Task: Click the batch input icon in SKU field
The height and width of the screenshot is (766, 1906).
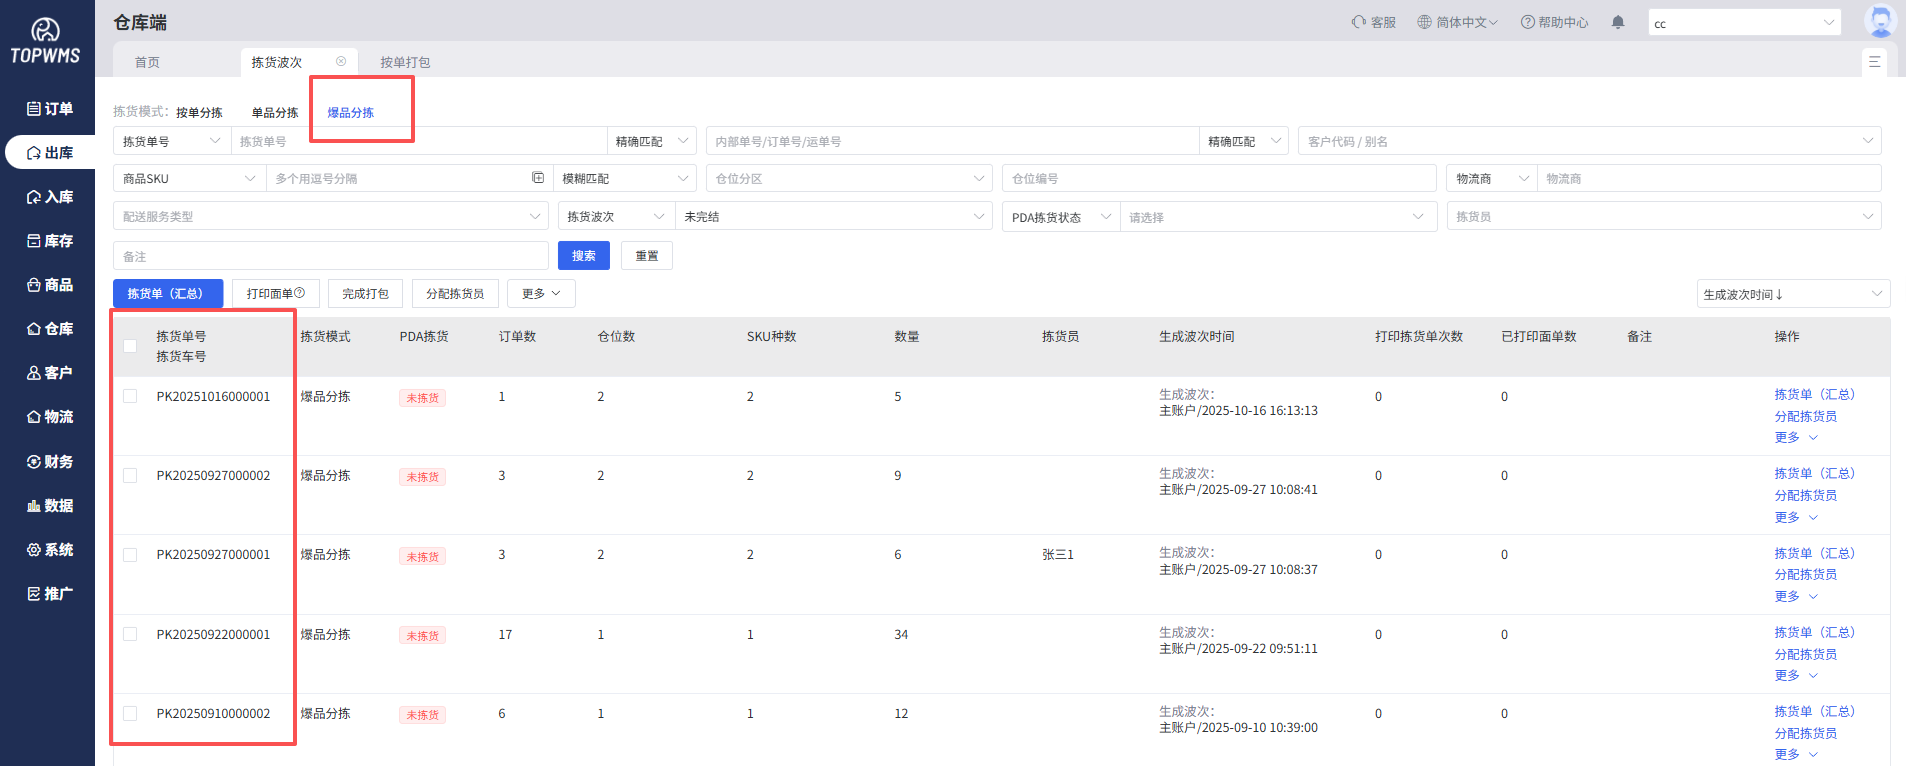Action: 538,178
